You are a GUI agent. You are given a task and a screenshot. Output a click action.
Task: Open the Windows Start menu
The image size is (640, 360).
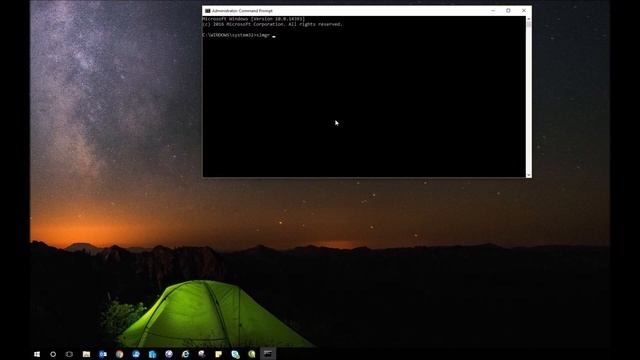[x=37, y=354]
